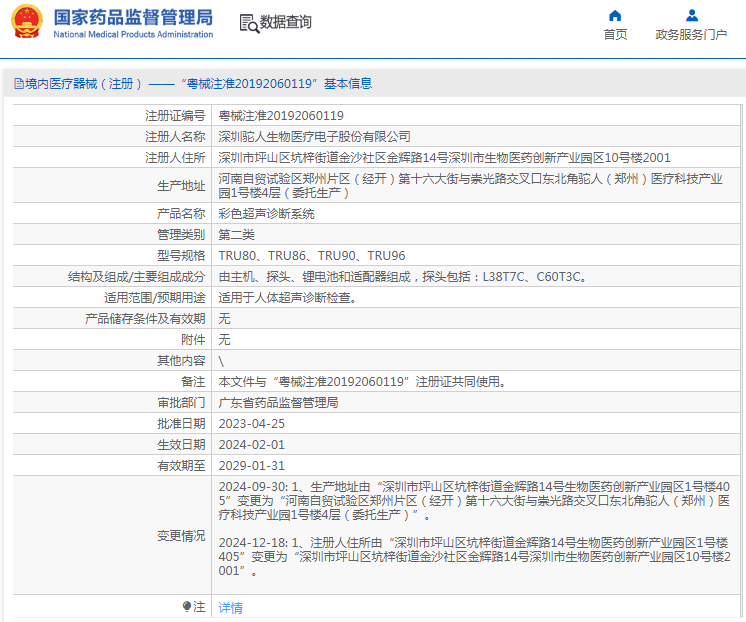The width and height of the screenshot is (746, 622).
Task: Select the 注册证编号 label cell
Action: 175,116
